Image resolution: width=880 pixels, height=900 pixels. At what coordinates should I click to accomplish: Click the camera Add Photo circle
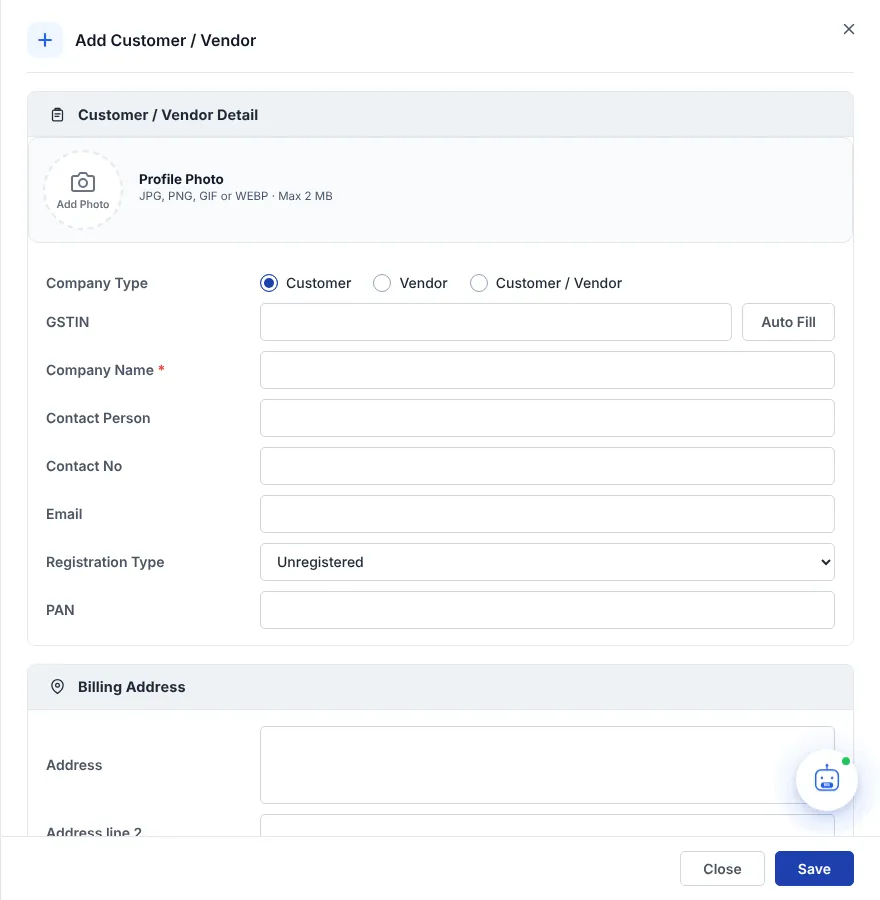coord(83,190)
